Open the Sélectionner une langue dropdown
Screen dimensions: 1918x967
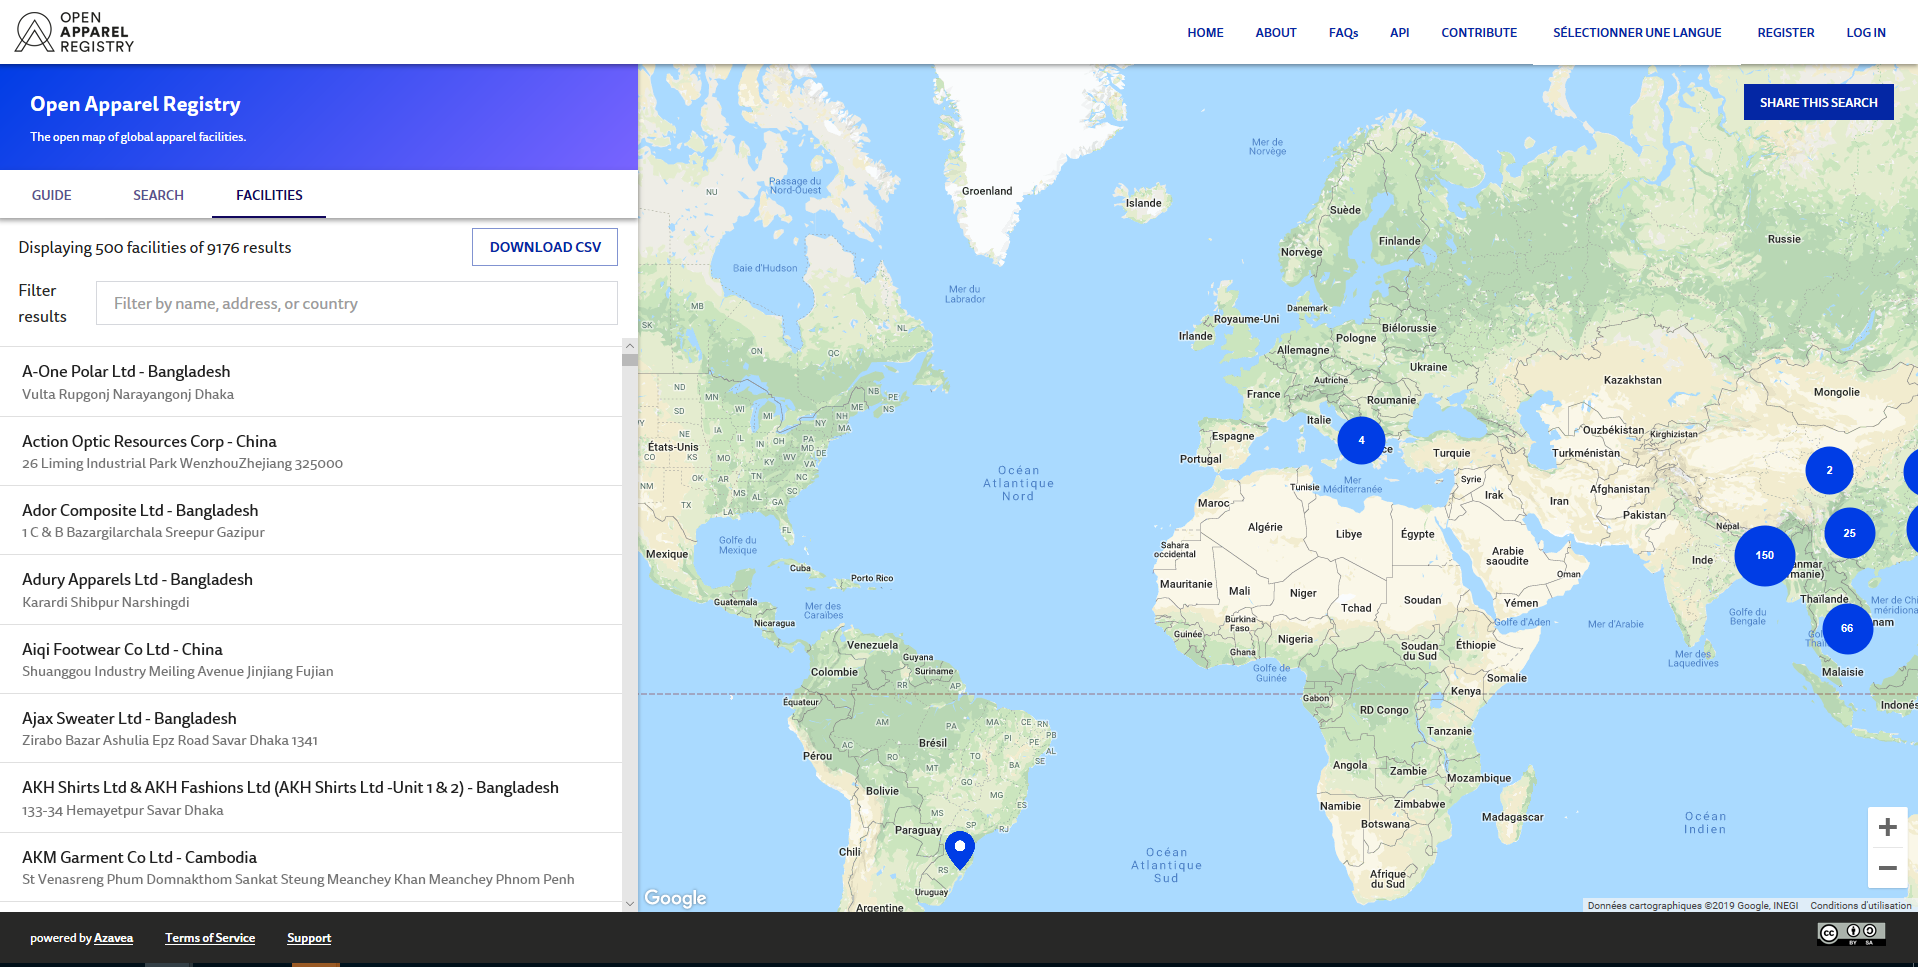1636,32
